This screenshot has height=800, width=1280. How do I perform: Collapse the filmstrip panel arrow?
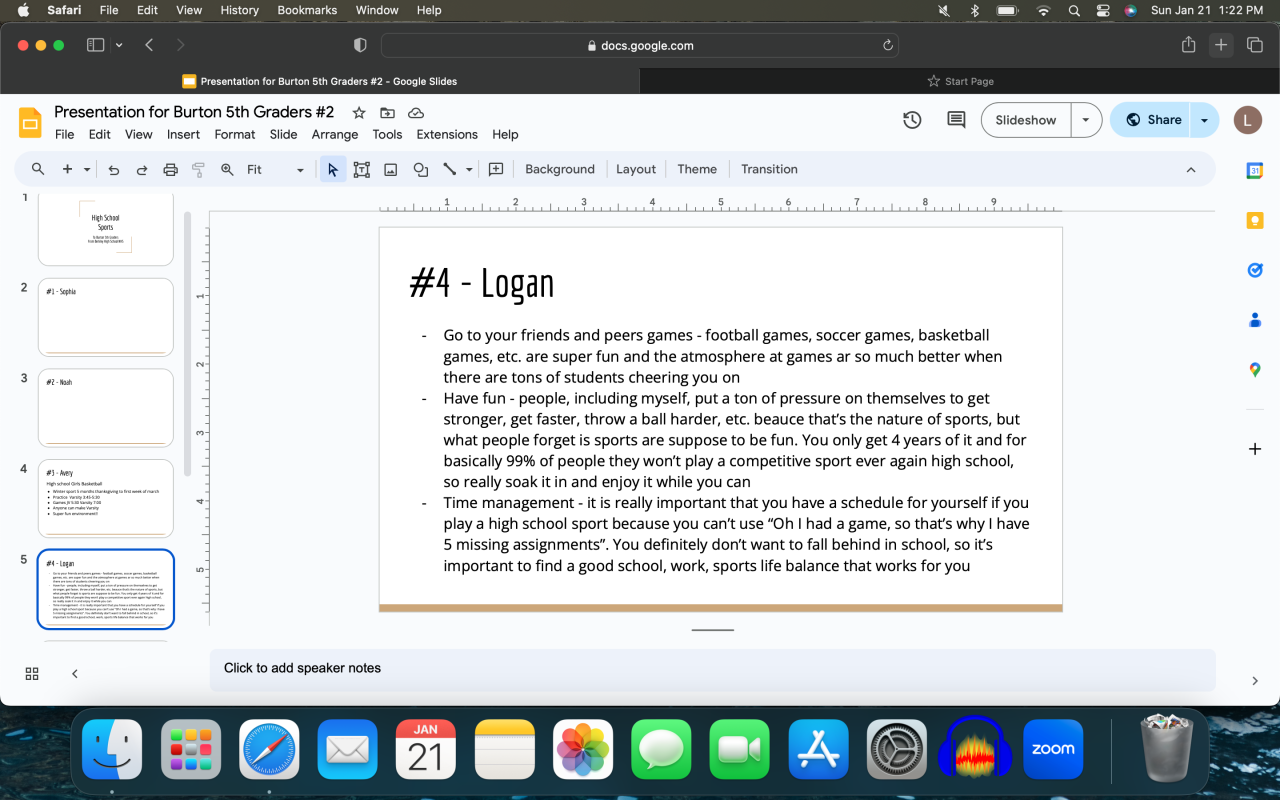pos(75,674)
